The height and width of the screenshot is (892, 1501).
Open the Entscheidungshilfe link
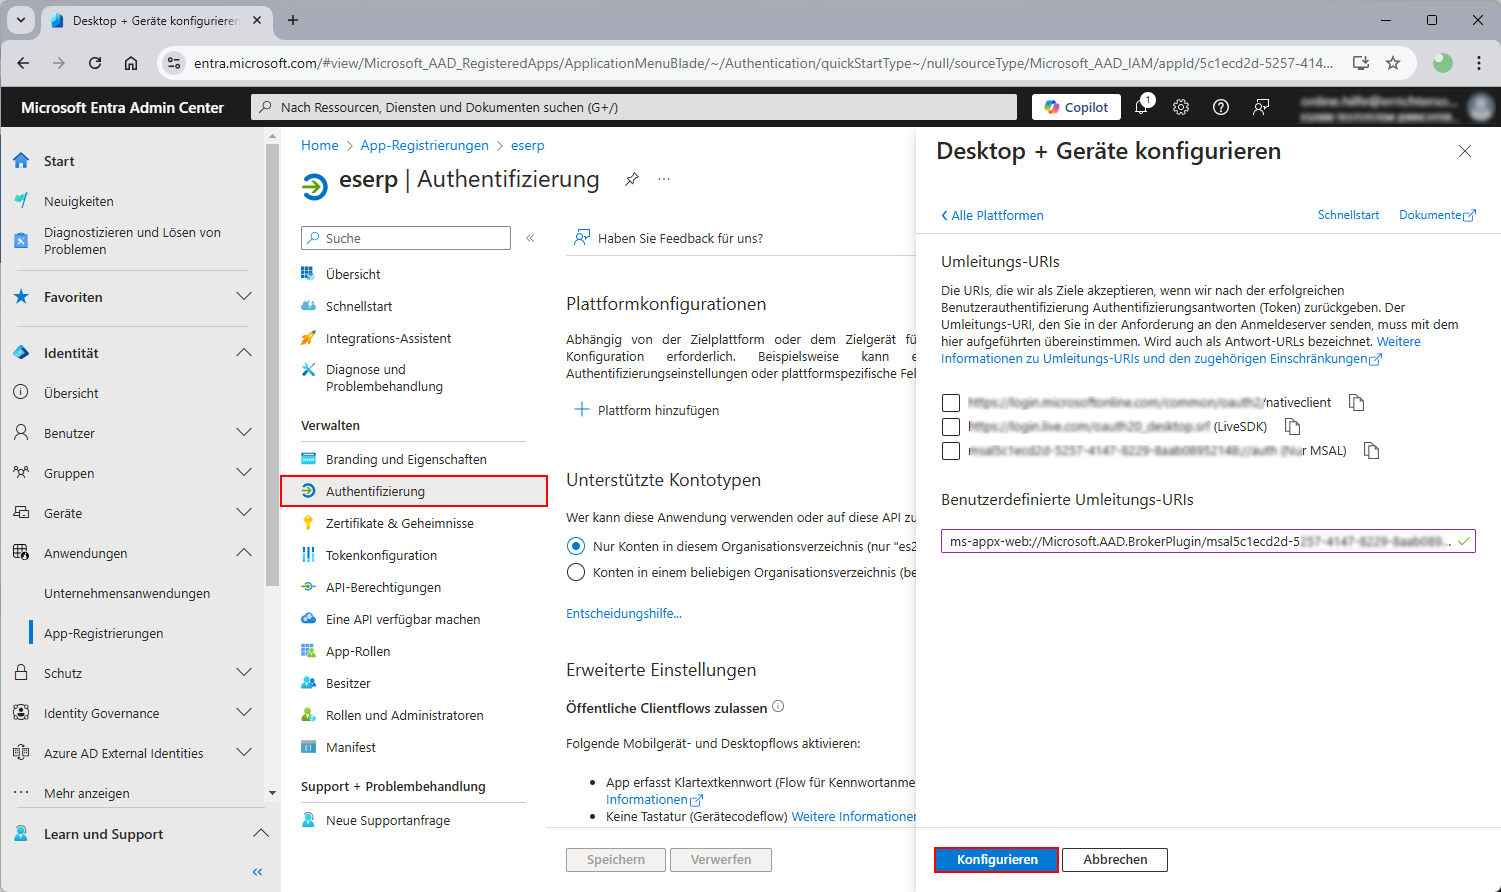624,614
